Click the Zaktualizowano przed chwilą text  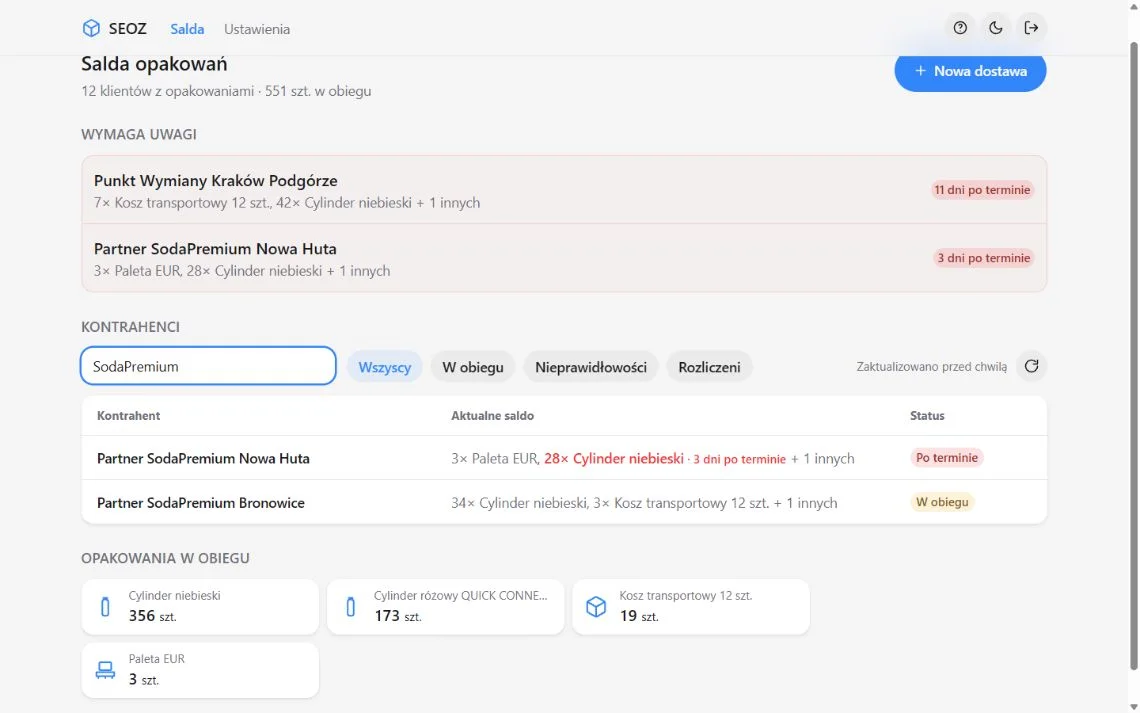pos(931,367)
